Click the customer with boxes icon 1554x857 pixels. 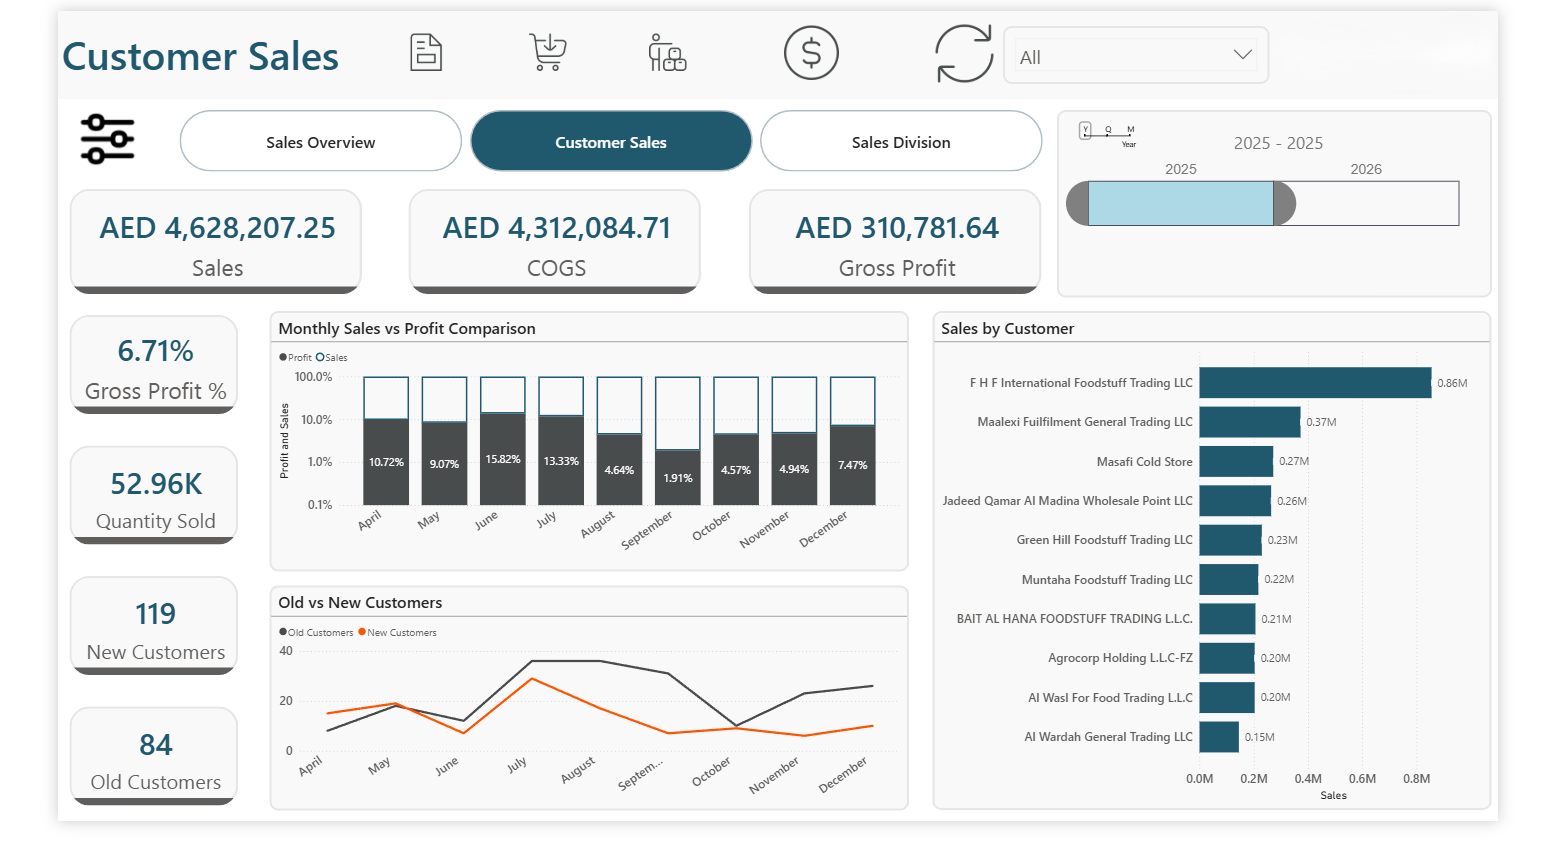point(667,54)
